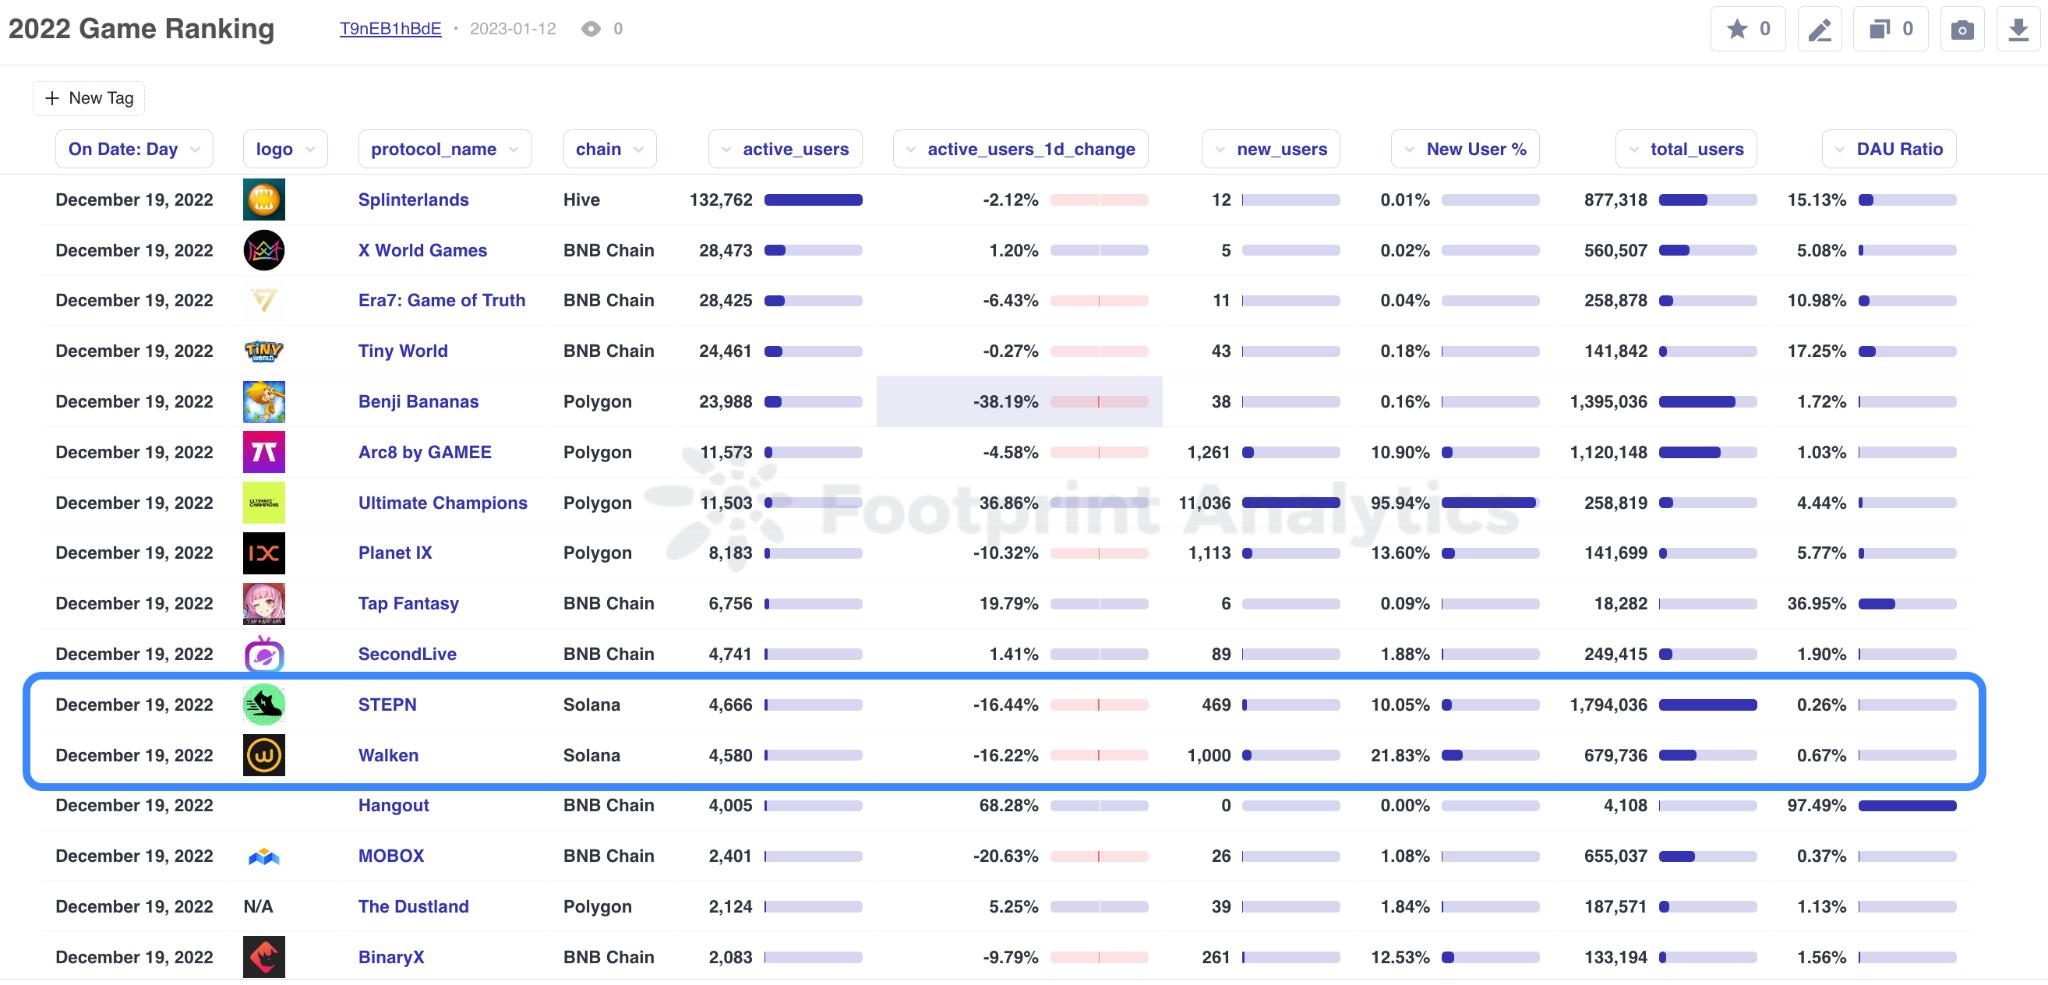Click the Arc8 by GAMEE logo

[264, 452]
